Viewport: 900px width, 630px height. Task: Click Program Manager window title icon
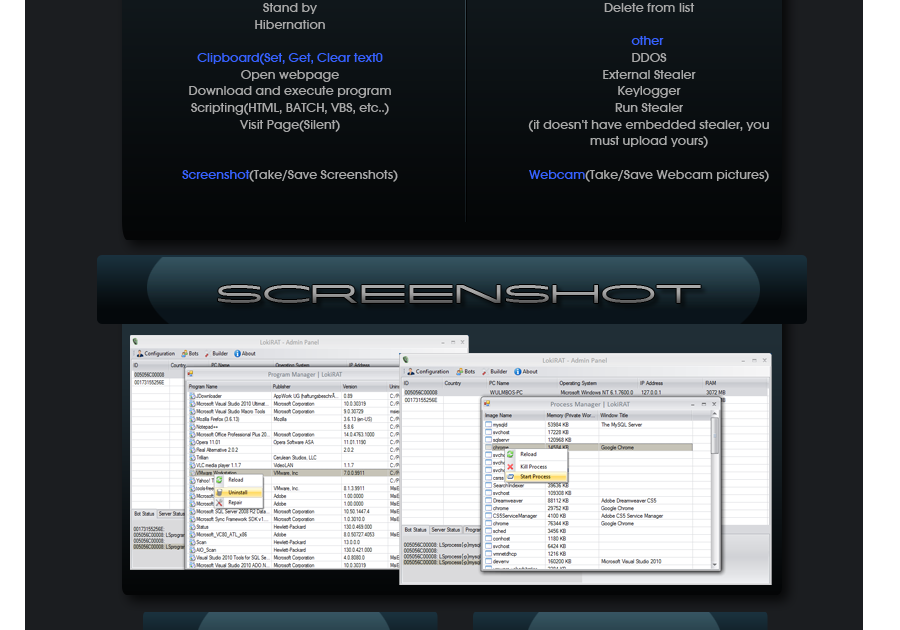click(191, 374)
